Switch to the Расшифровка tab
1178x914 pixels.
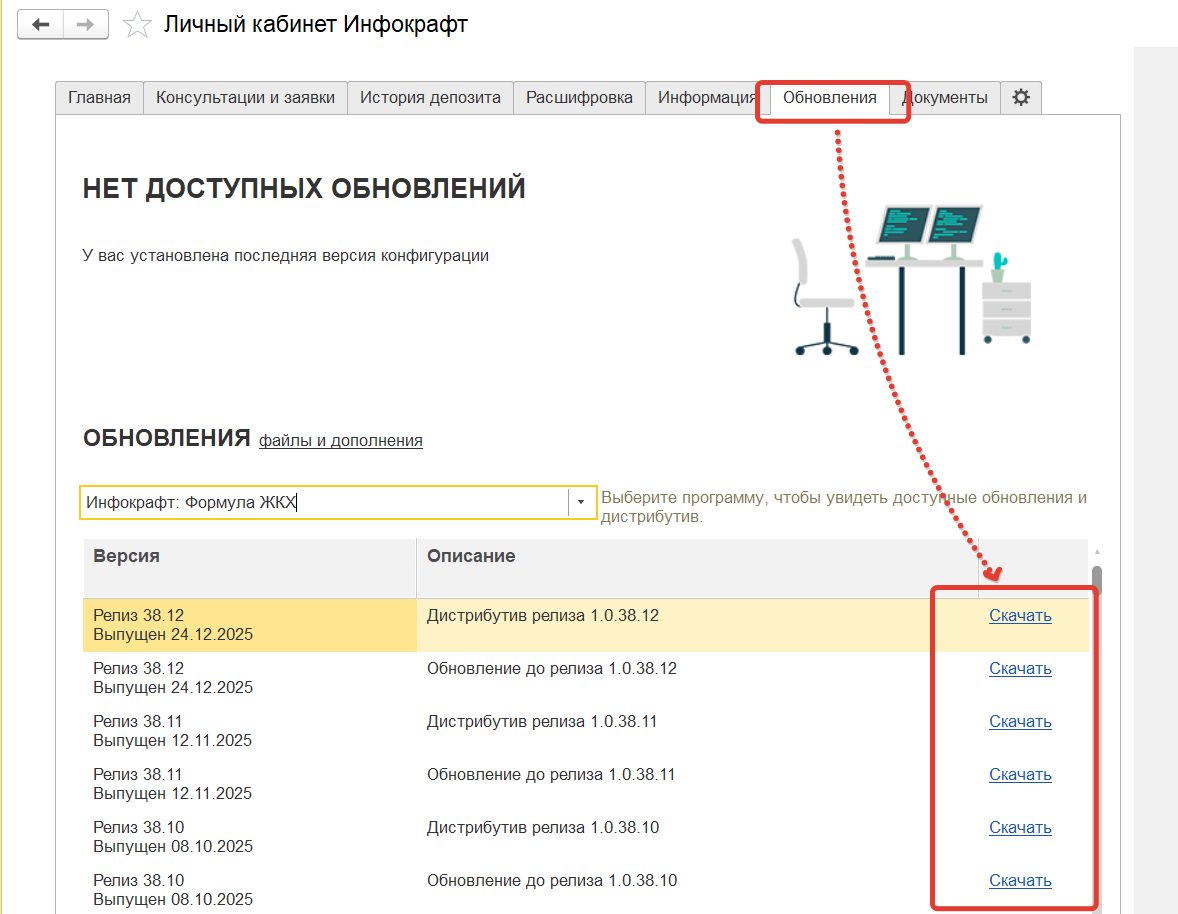point(579,98)
